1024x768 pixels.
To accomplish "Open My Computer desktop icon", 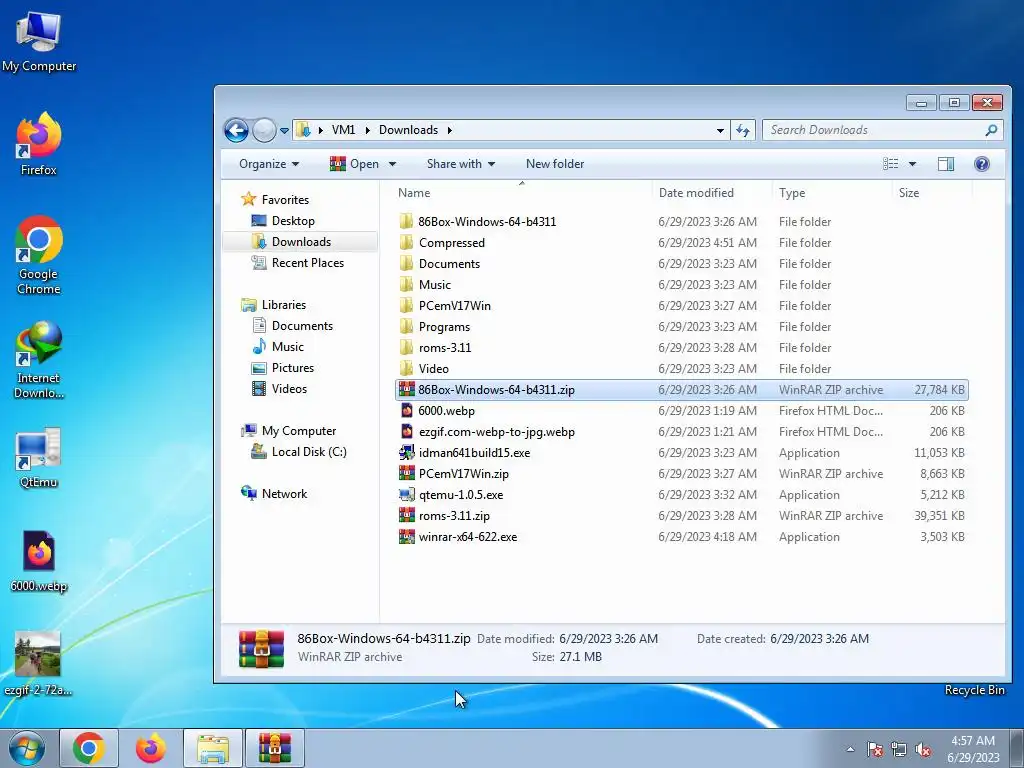I will pyautogui.click(x=39, y=41).
